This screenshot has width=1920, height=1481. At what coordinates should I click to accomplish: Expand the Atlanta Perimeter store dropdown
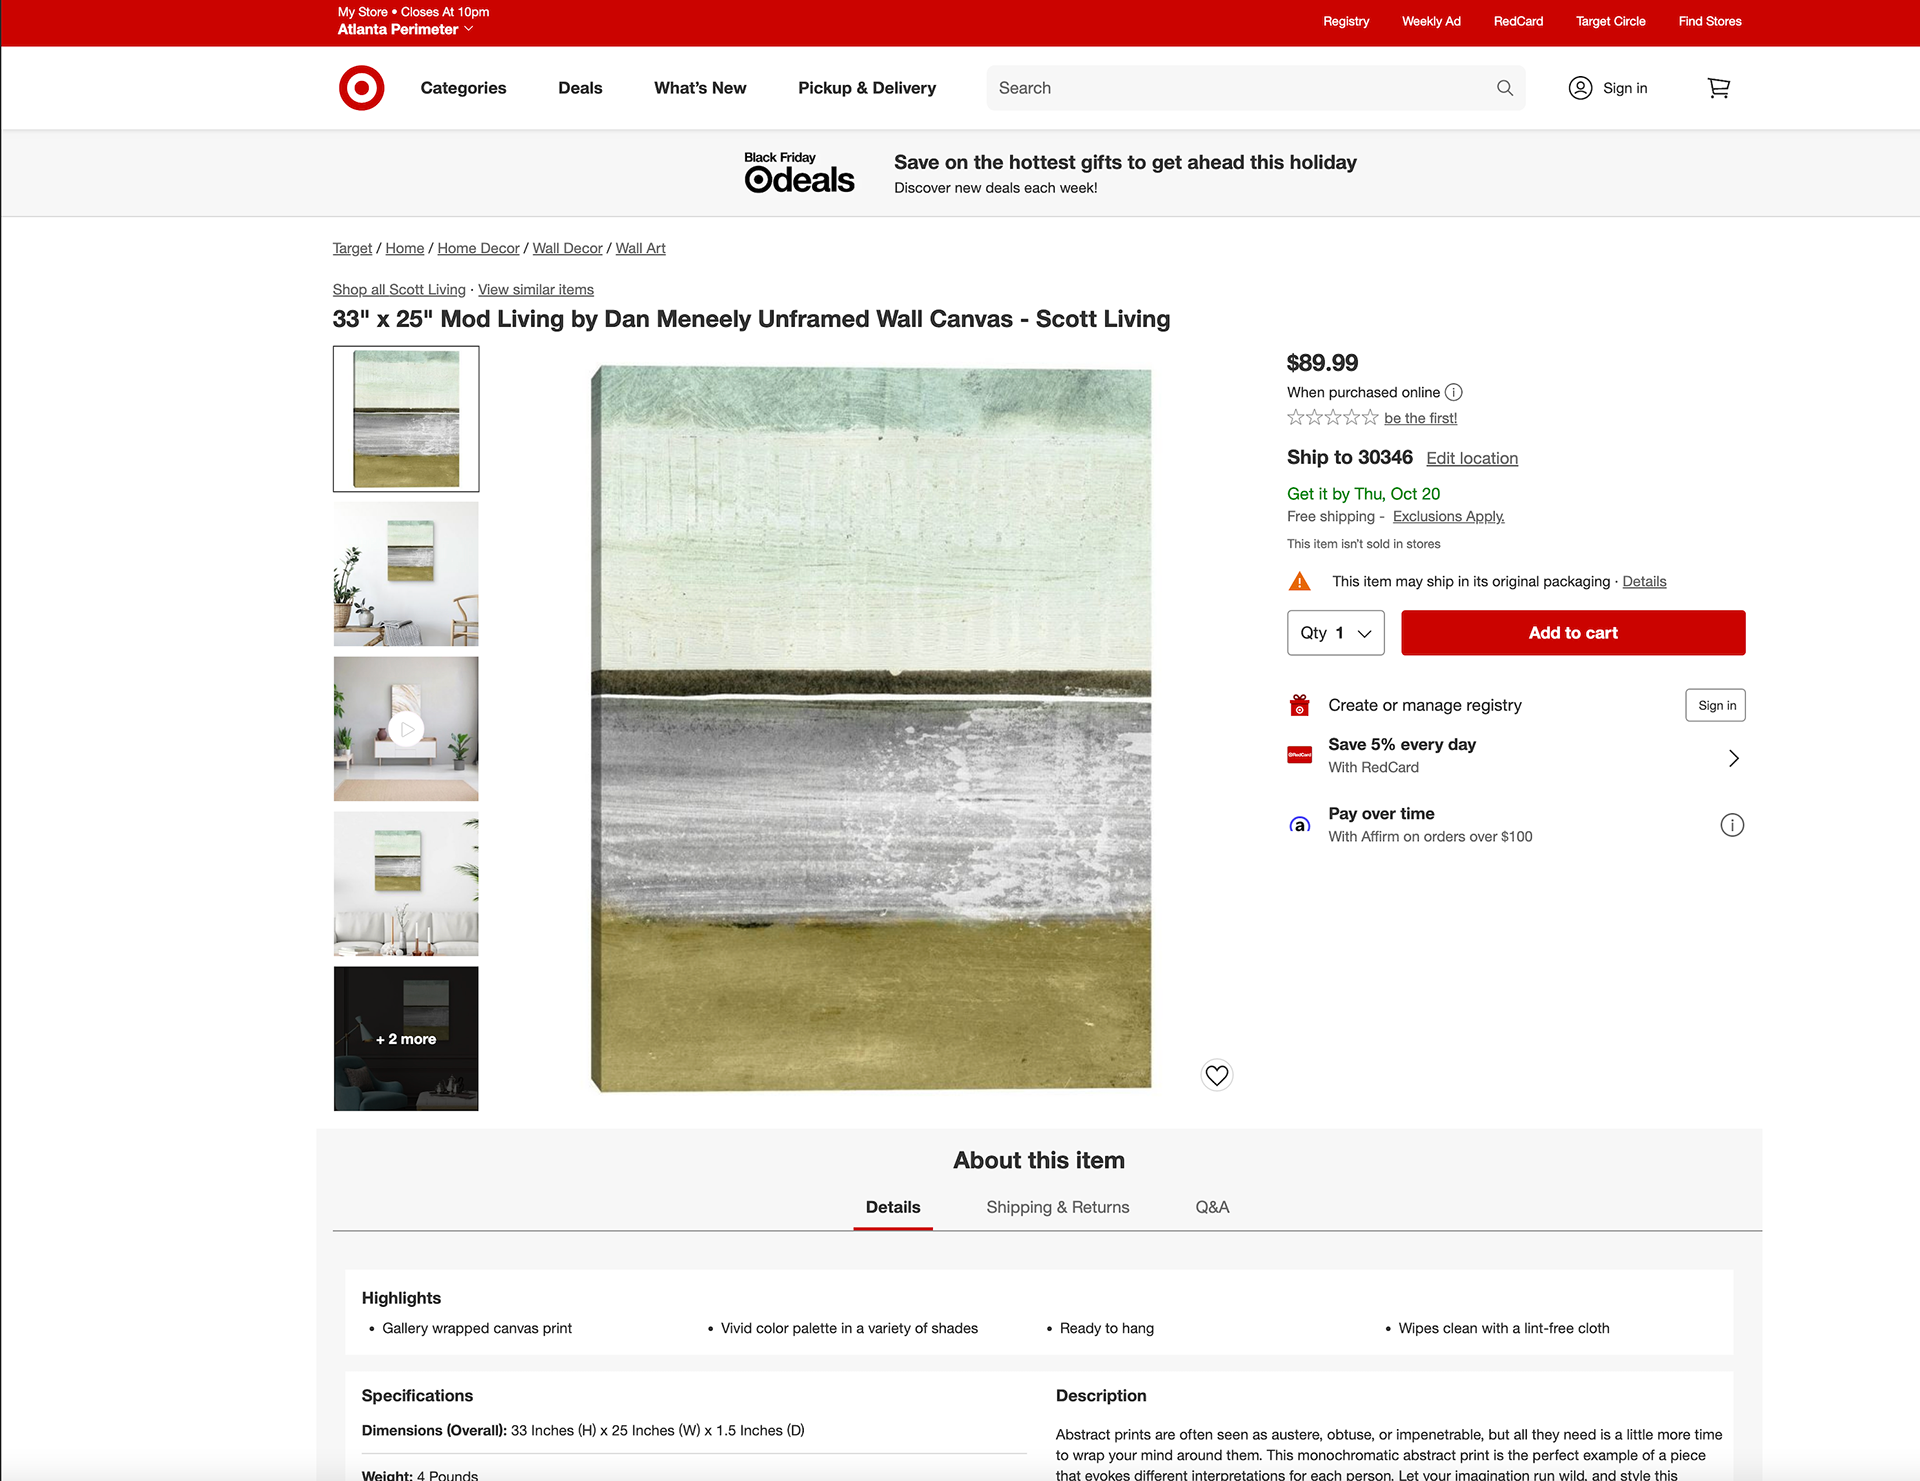pos(405,29)
